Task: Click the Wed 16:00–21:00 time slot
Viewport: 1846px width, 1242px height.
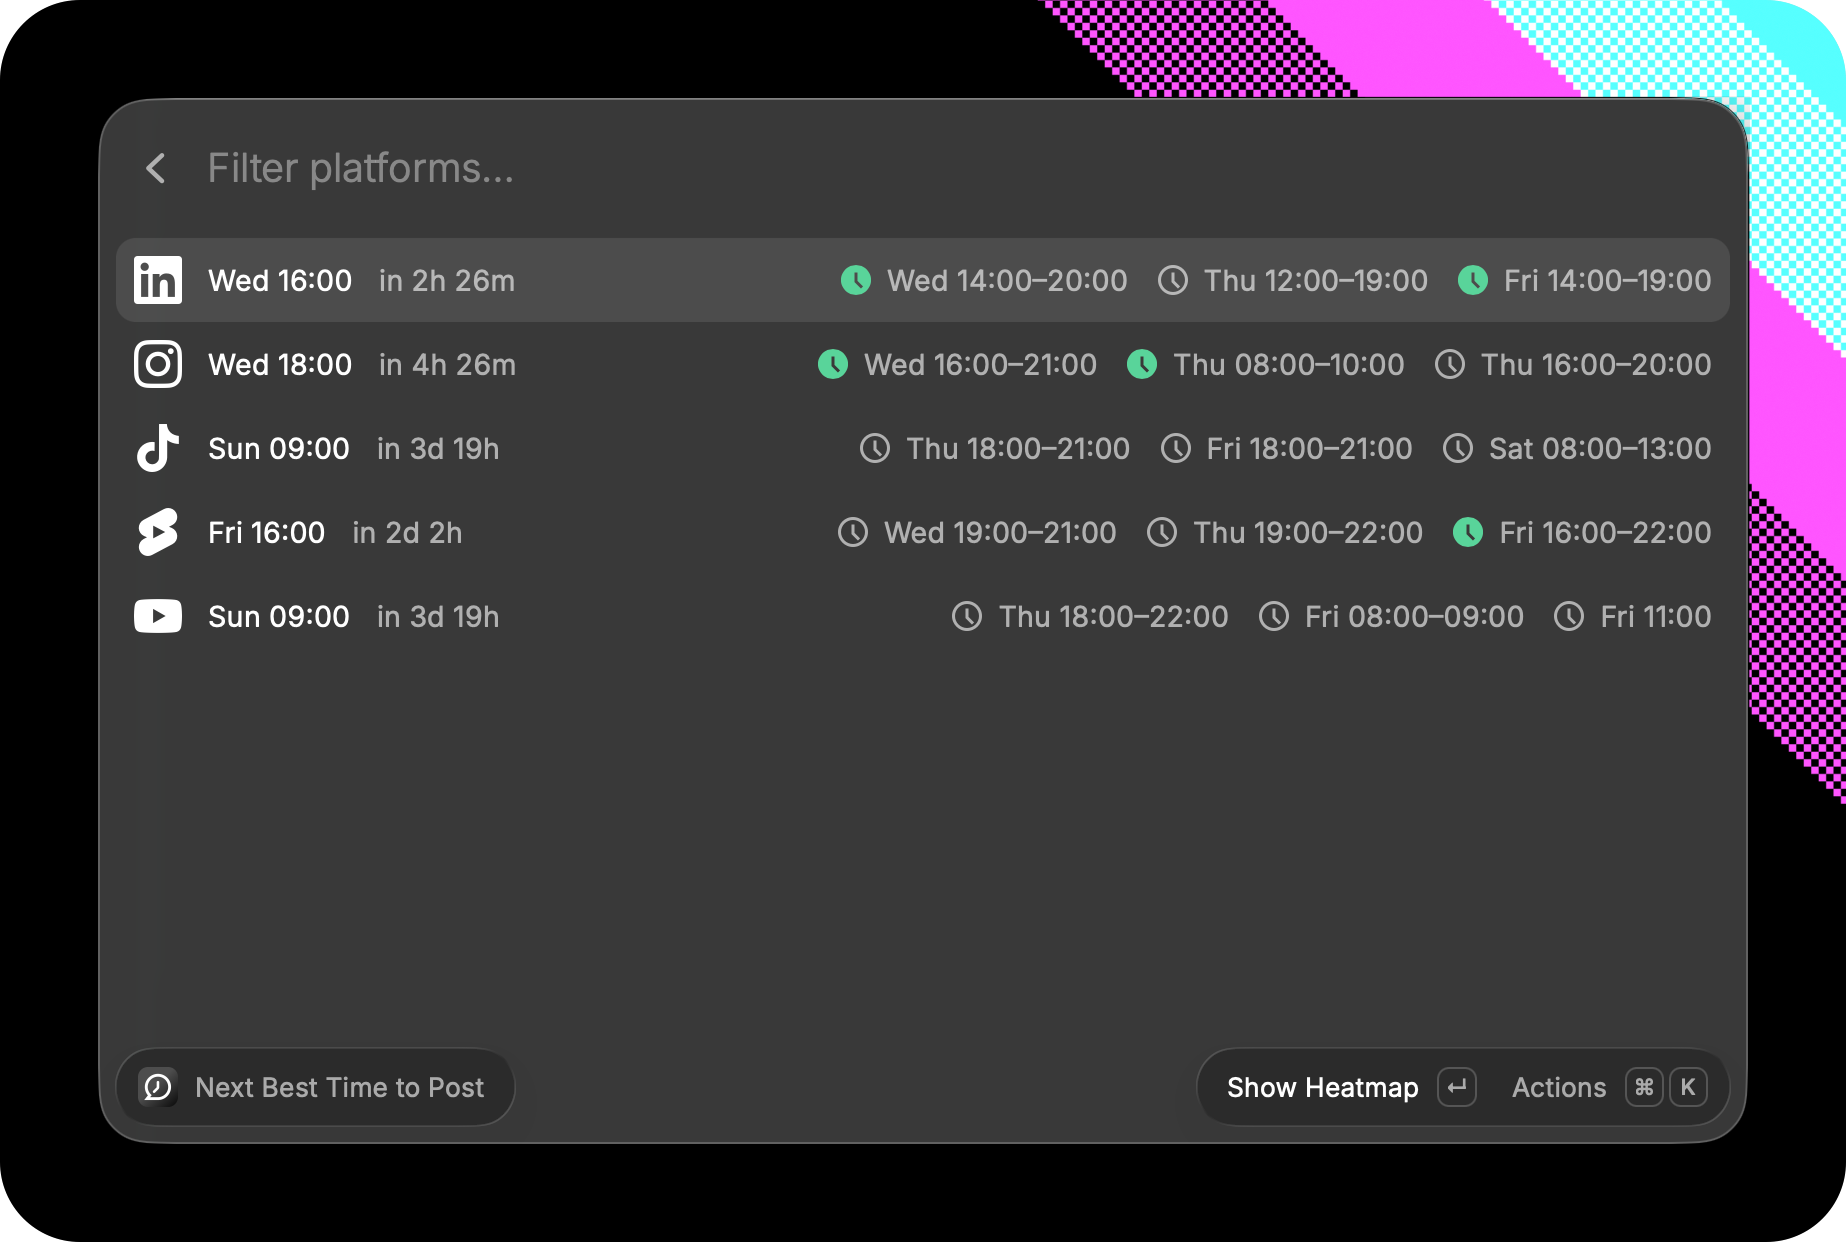Action: click(980, 365)
